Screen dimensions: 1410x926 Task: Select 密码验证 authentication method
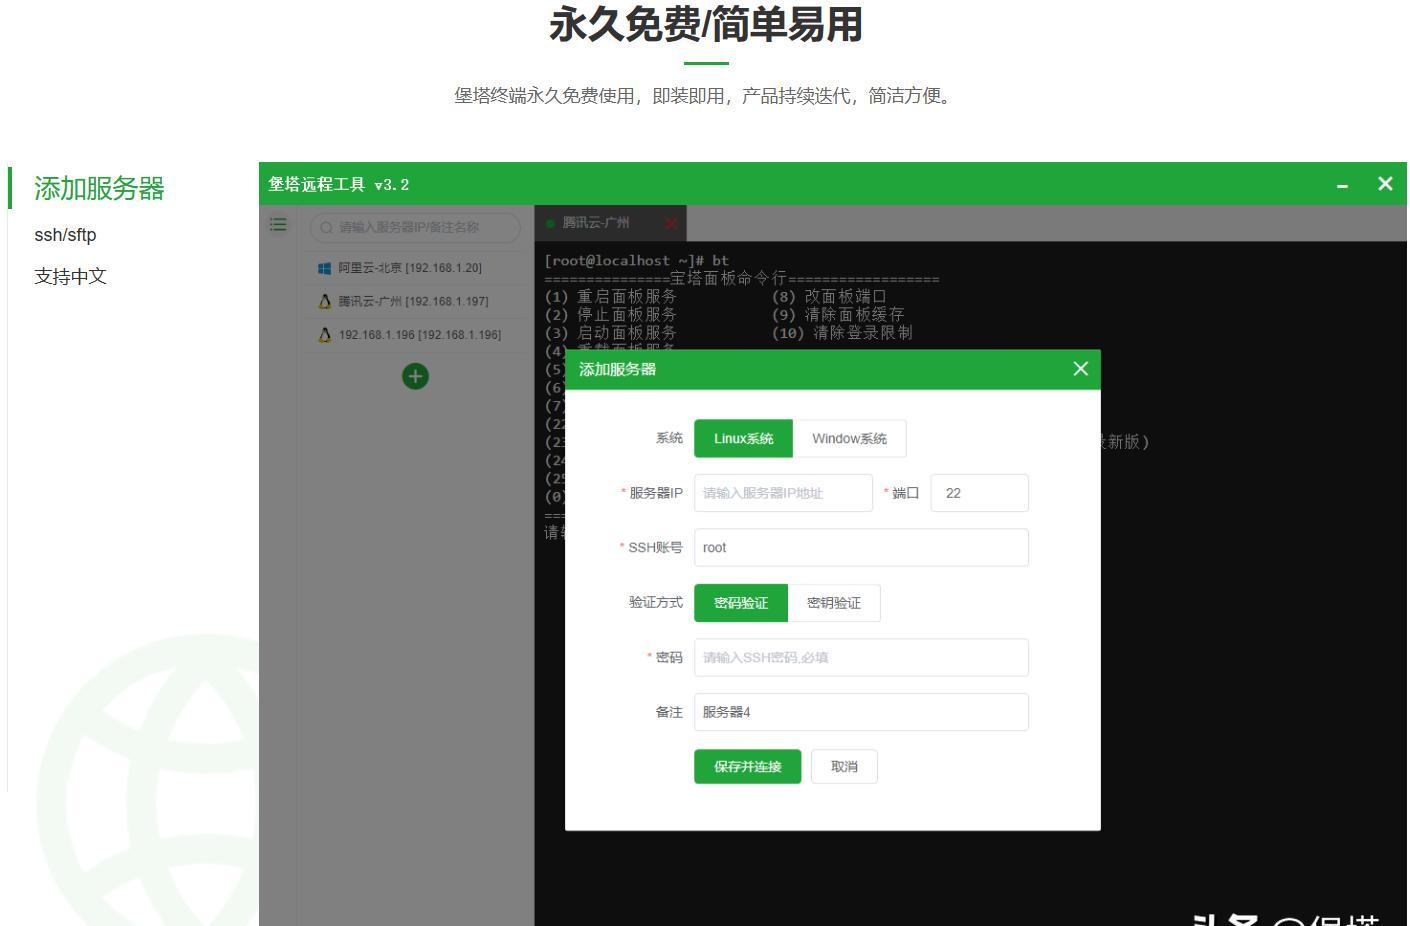coord(741,603)
